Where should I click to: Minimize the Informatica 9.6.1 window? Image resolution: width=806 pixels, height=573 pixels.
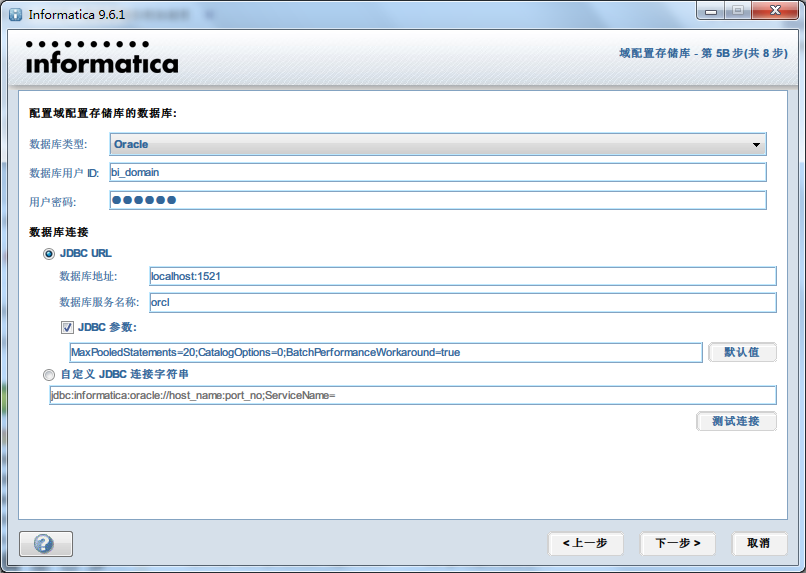(x=711, y=11)
